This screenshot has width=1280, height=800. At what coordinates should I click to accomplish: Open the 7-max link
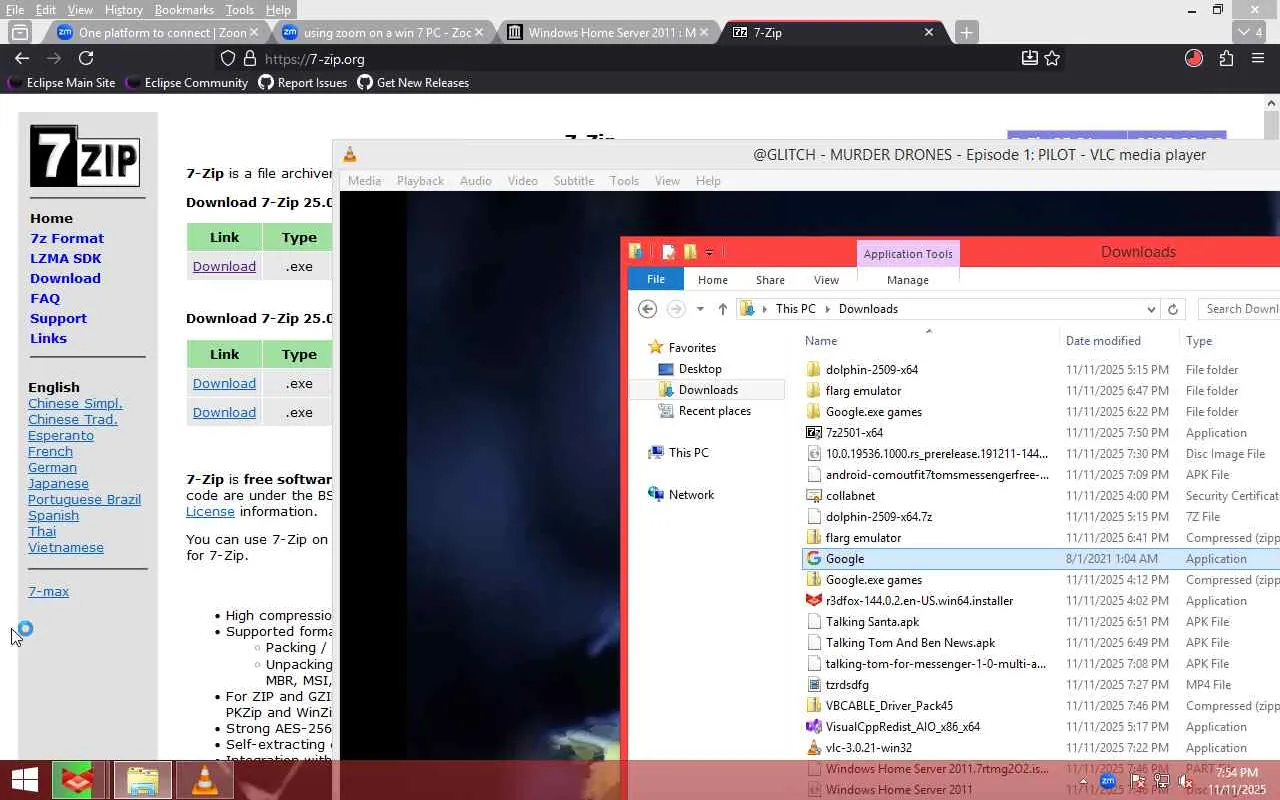pos(48,591)
